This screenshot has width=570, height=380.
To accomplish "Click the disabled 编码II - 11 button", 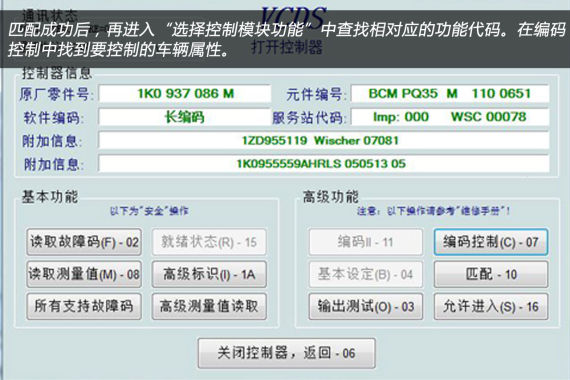I will (x=366, y=242).
